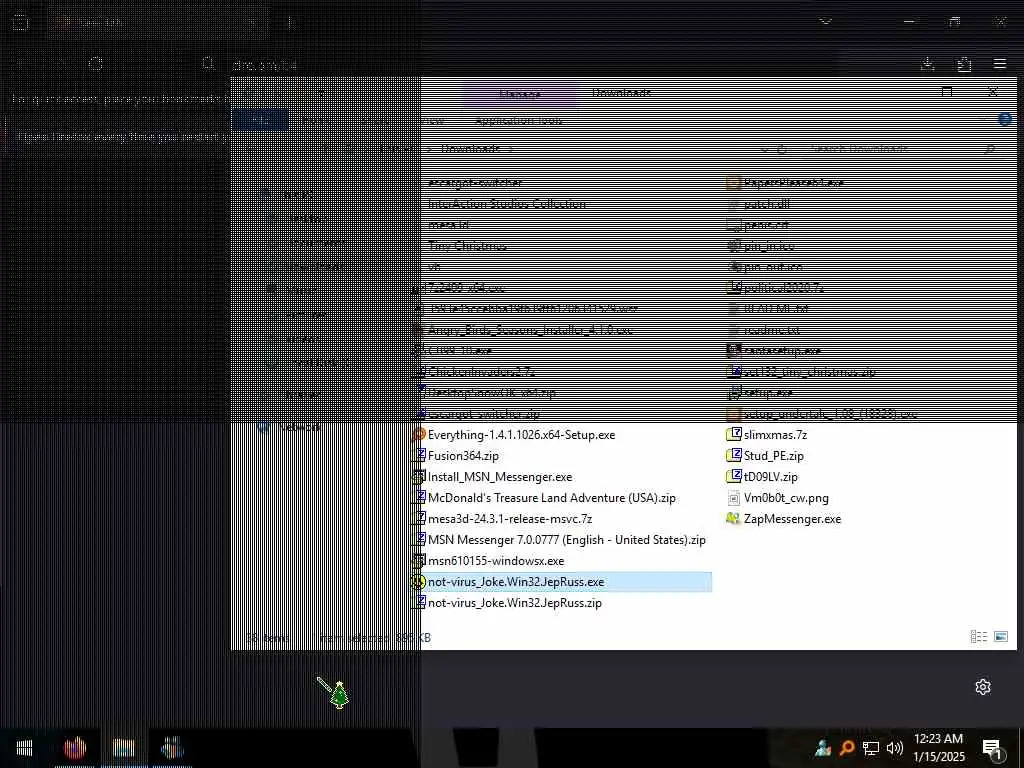Expand the breadcrumb chevron after Downloads
The height and width of the screenshot is (768, 1024).
tap(511, 150)
